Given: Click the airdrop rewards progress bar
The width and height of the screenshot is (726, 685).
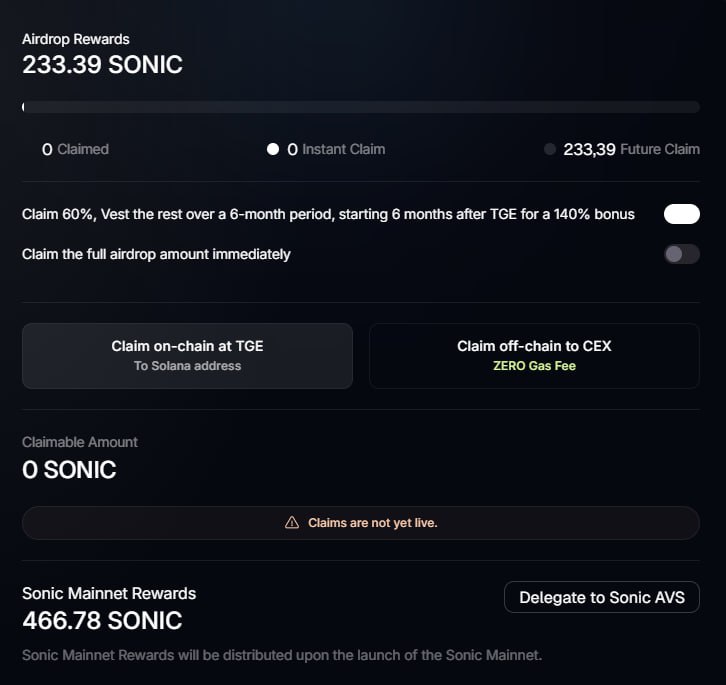Looking at the screenshot, I should (x=361, y=107).
